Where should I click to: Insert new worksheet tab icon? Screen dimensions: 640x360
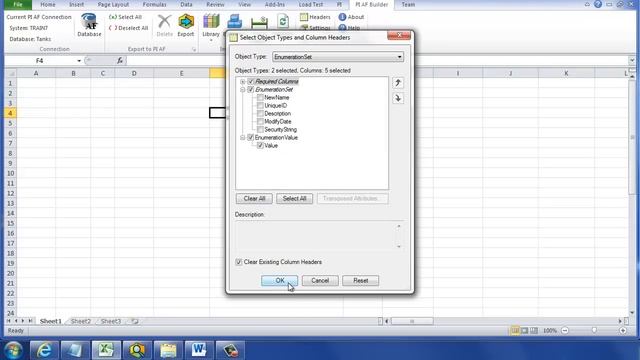(134, 321)
